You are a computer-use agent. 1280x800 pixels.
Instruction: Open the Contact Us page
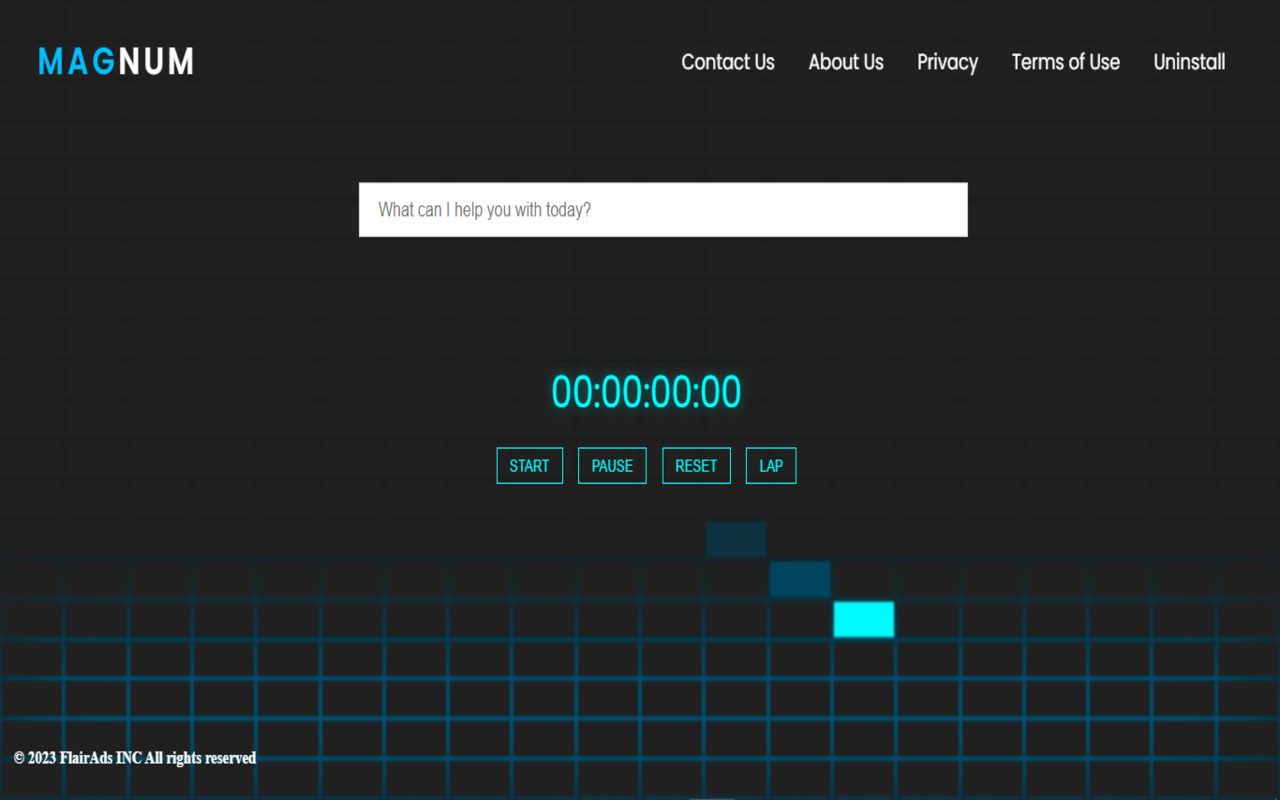tap(728, 62)
